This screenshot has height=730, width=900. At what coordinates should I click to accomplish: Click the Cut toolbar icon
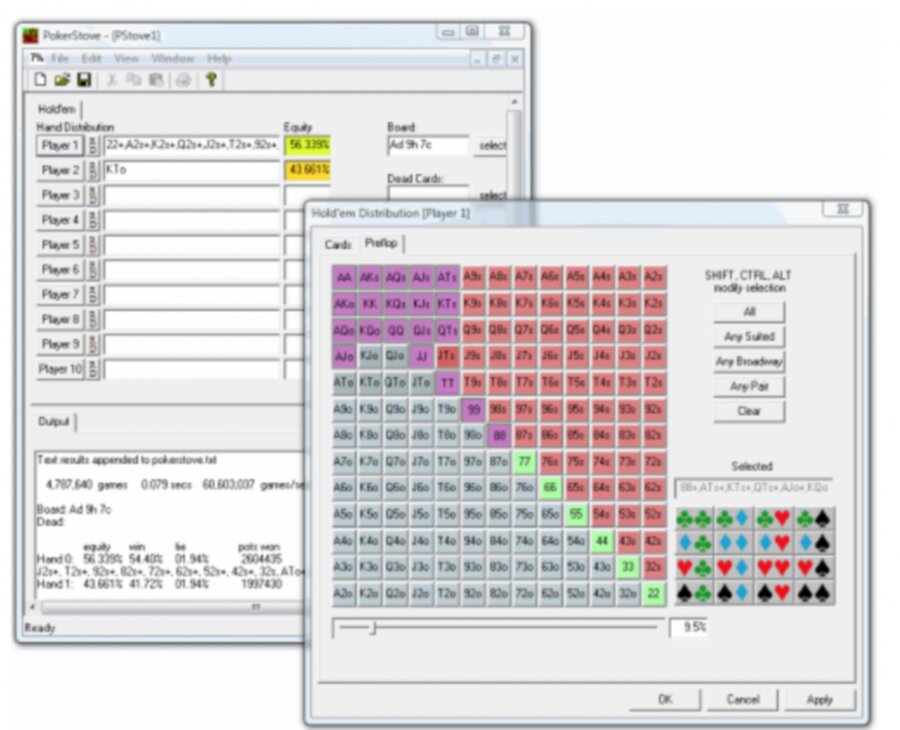click(x=113, y=78)
